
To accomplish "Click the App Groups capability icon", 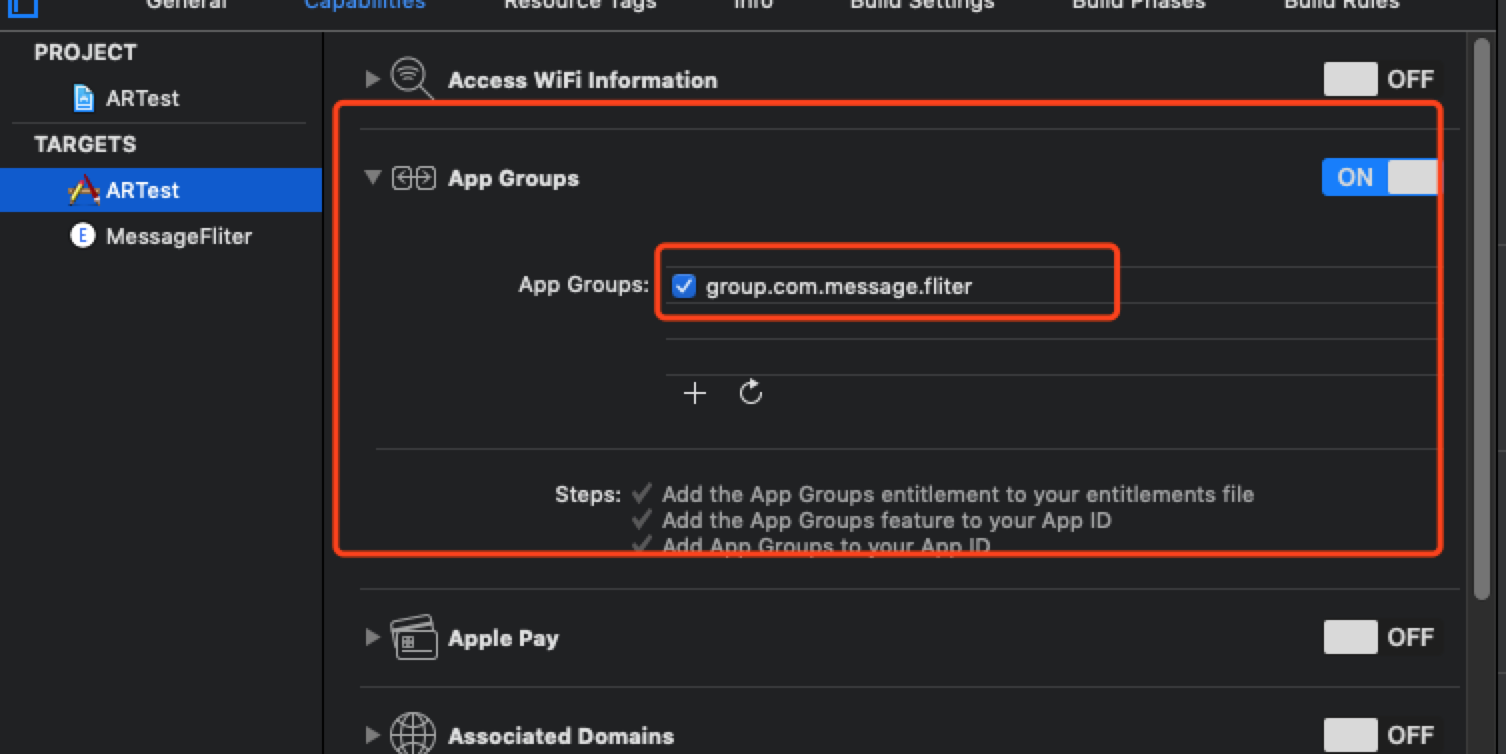I will (413, 178).
